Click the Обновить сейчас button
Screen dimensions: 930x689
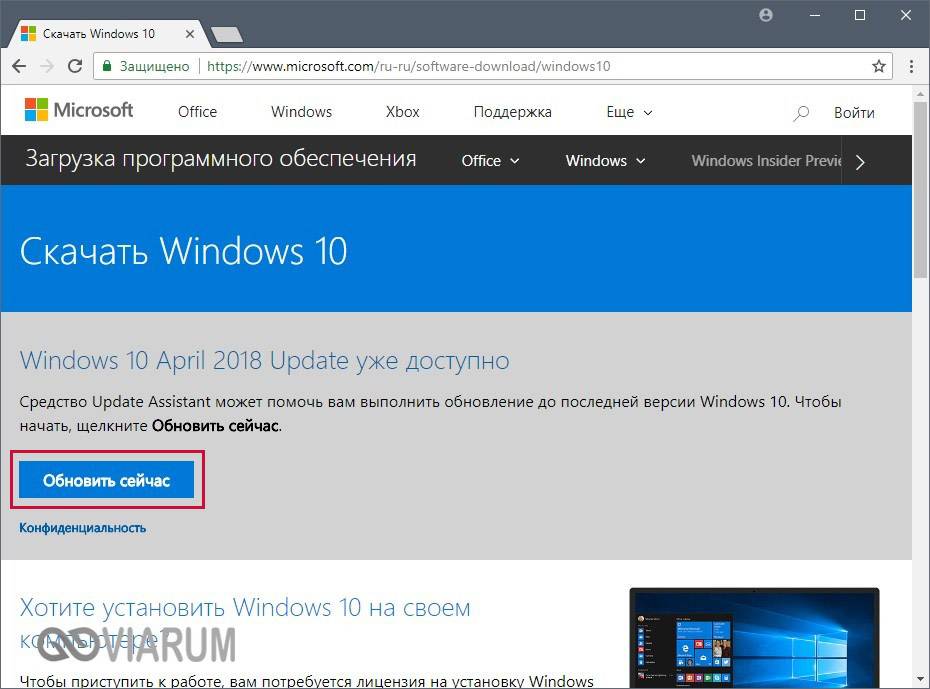(x=107, y=480)
